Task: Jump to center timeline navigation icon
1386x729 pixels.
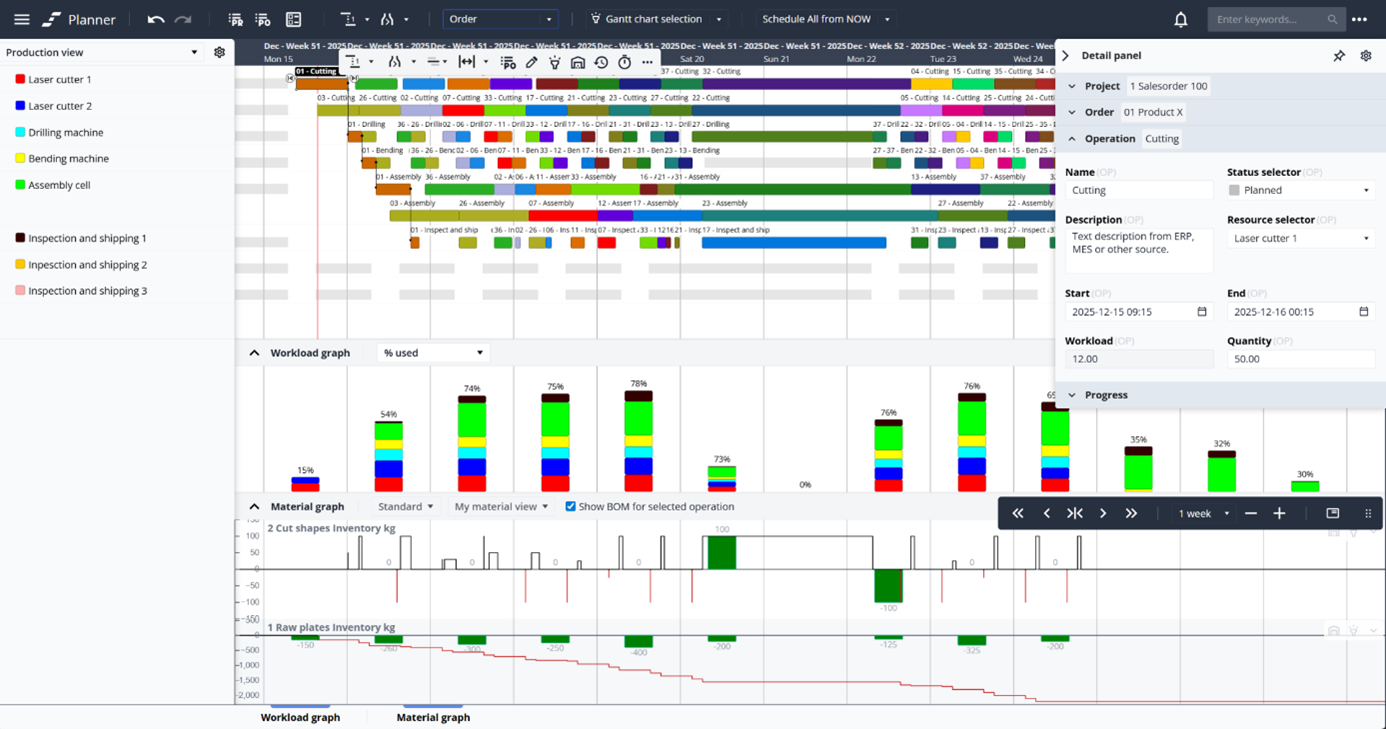Action: [1075, 513]
